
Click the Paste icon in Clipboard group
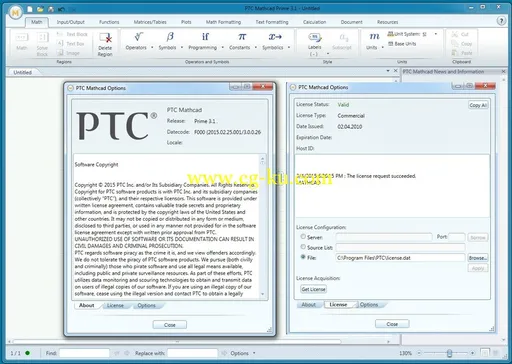pos(455,53)
